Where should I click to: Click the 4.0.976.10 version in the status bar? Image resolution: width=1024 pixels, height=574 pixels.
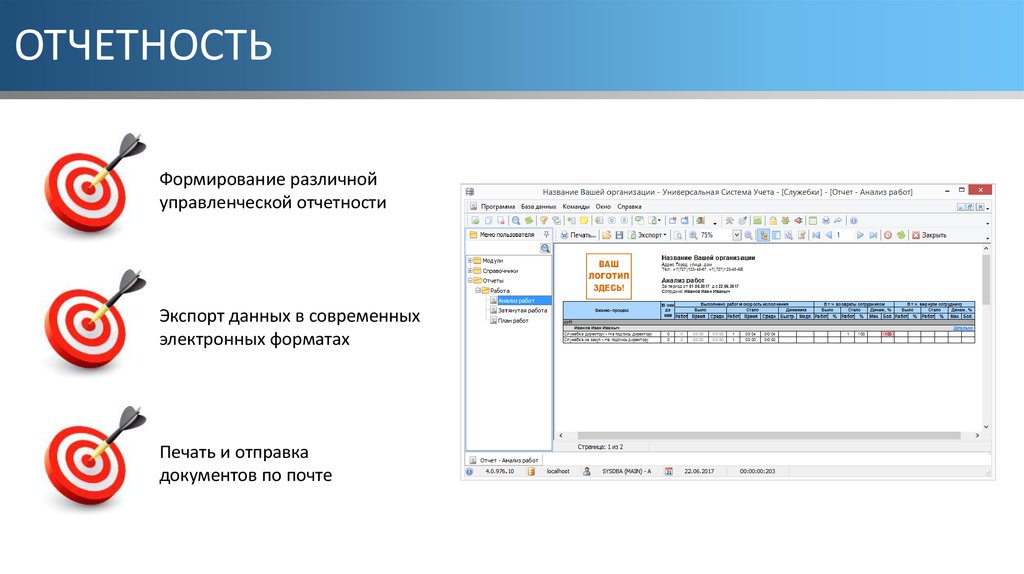coord(500,471)
